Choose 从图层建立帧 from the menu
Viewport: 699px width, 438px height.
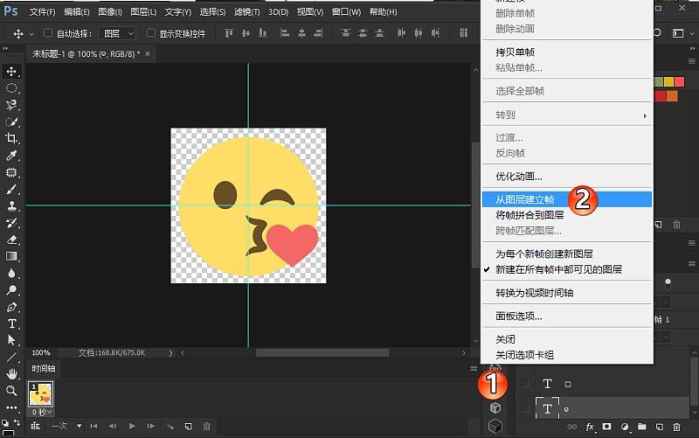(x=567, y=199)
